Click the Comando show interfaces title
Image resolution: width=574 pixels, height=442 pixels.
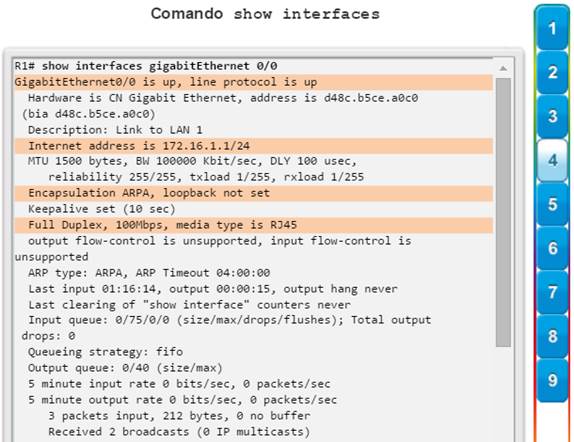pos(265,14)
